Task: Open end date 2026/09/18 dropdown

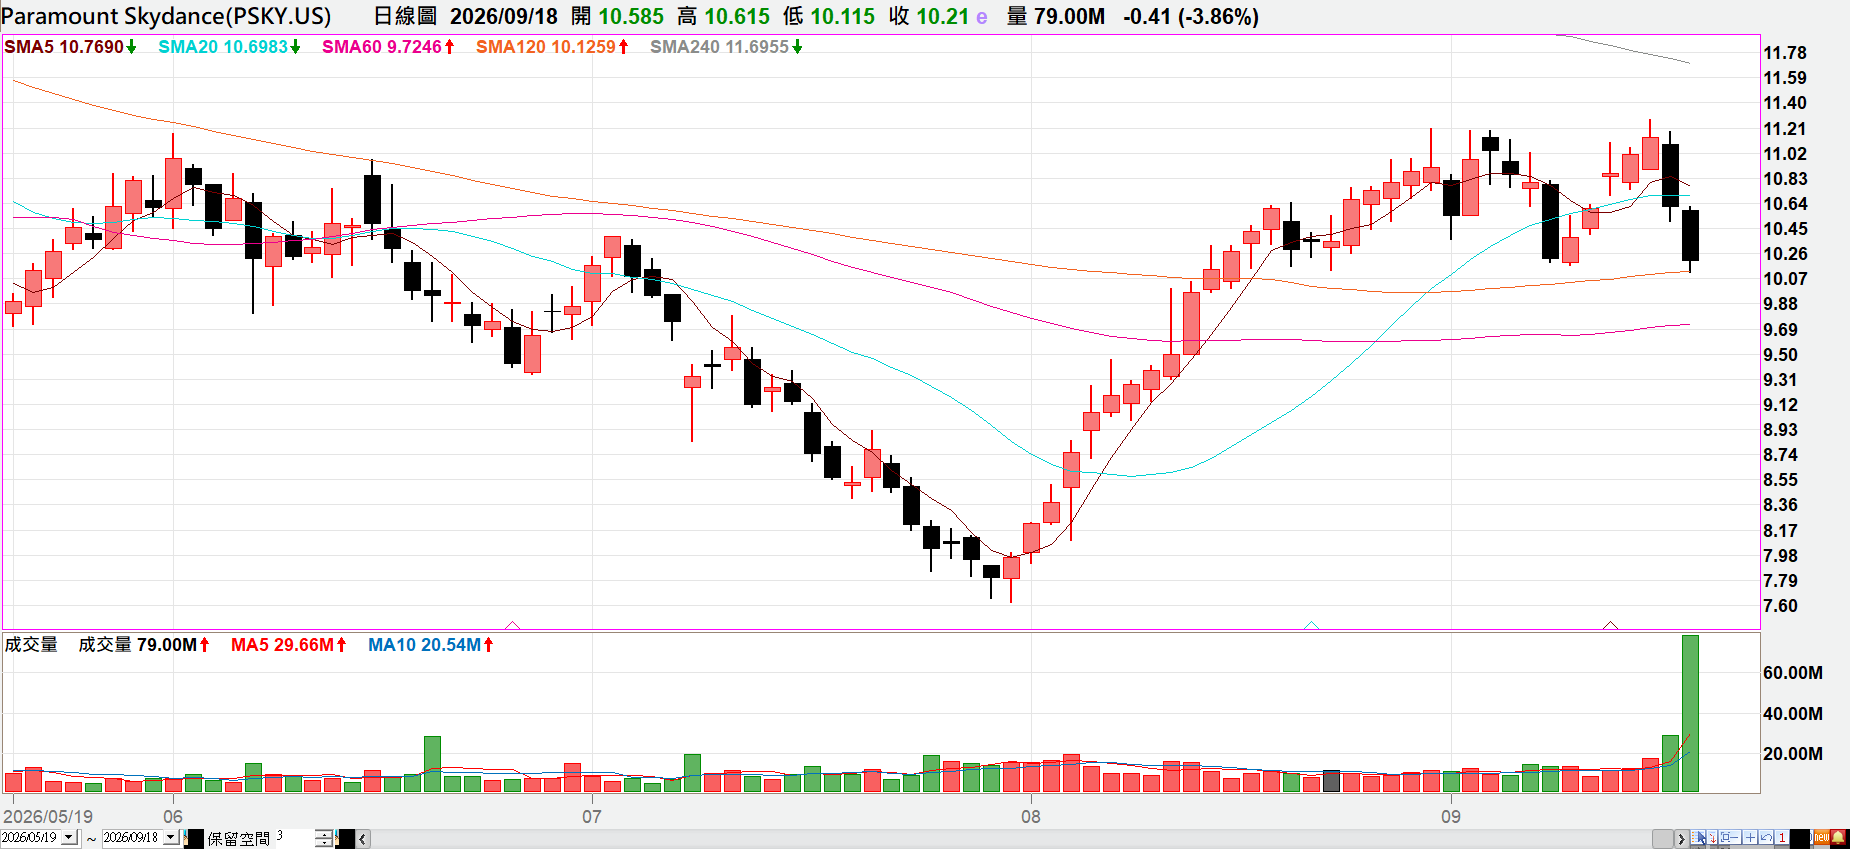Action: pos(171,837)
